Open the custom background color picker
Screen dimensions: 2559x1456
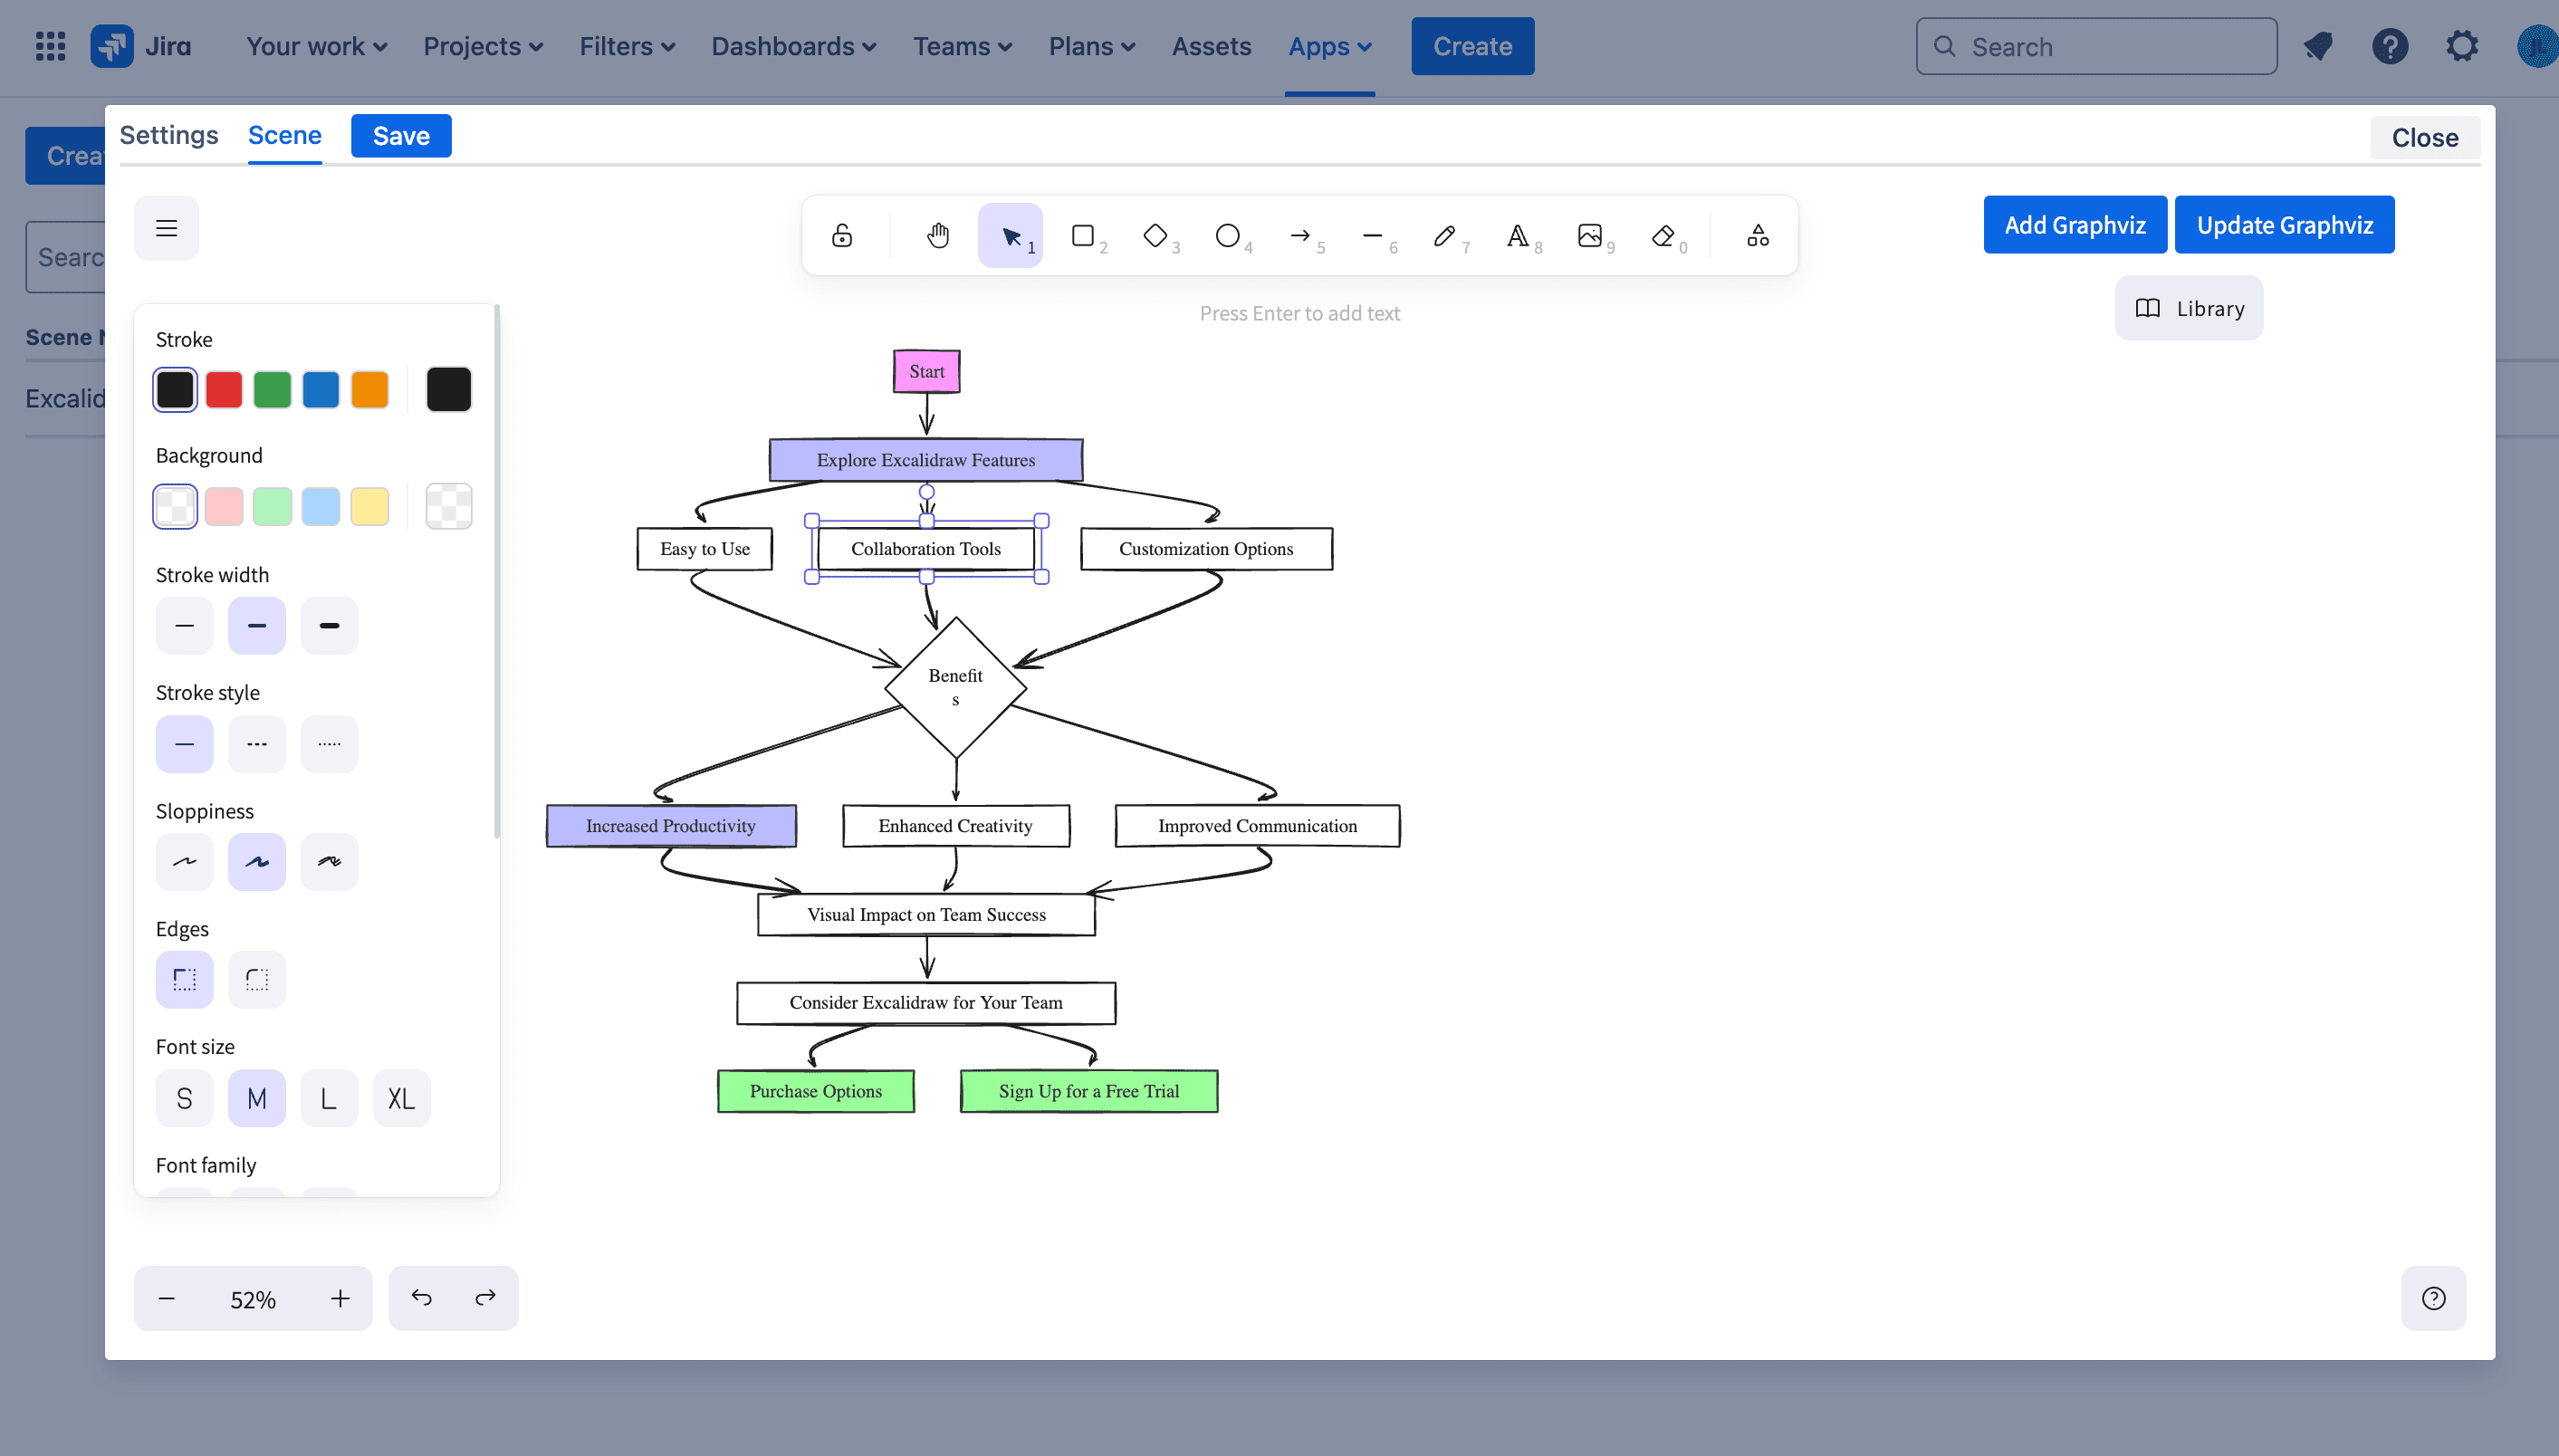(449, 506)
